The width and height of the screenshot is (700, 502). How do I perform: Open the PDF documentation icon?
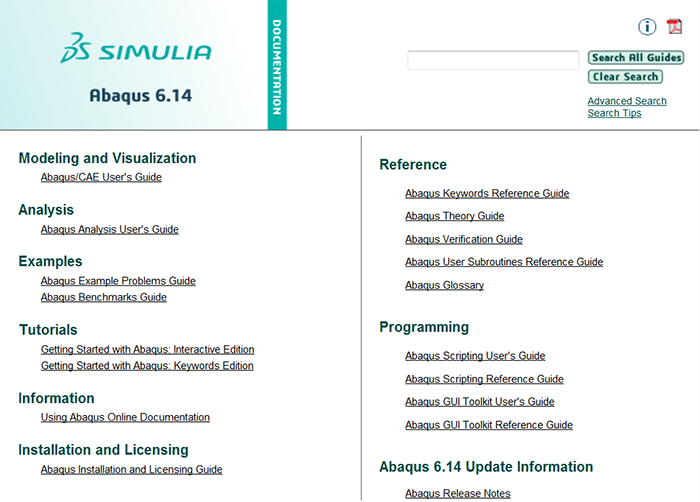675,27
